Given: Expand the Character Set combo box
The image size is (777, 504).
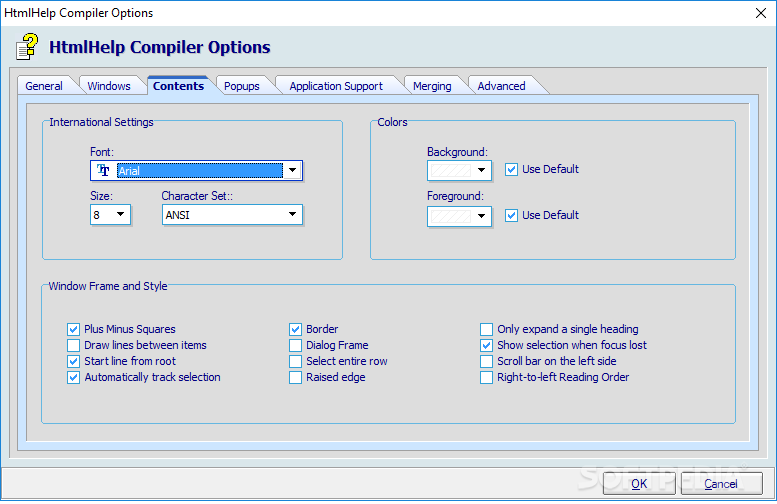Looking at the screenshot, I should [292, 215].
